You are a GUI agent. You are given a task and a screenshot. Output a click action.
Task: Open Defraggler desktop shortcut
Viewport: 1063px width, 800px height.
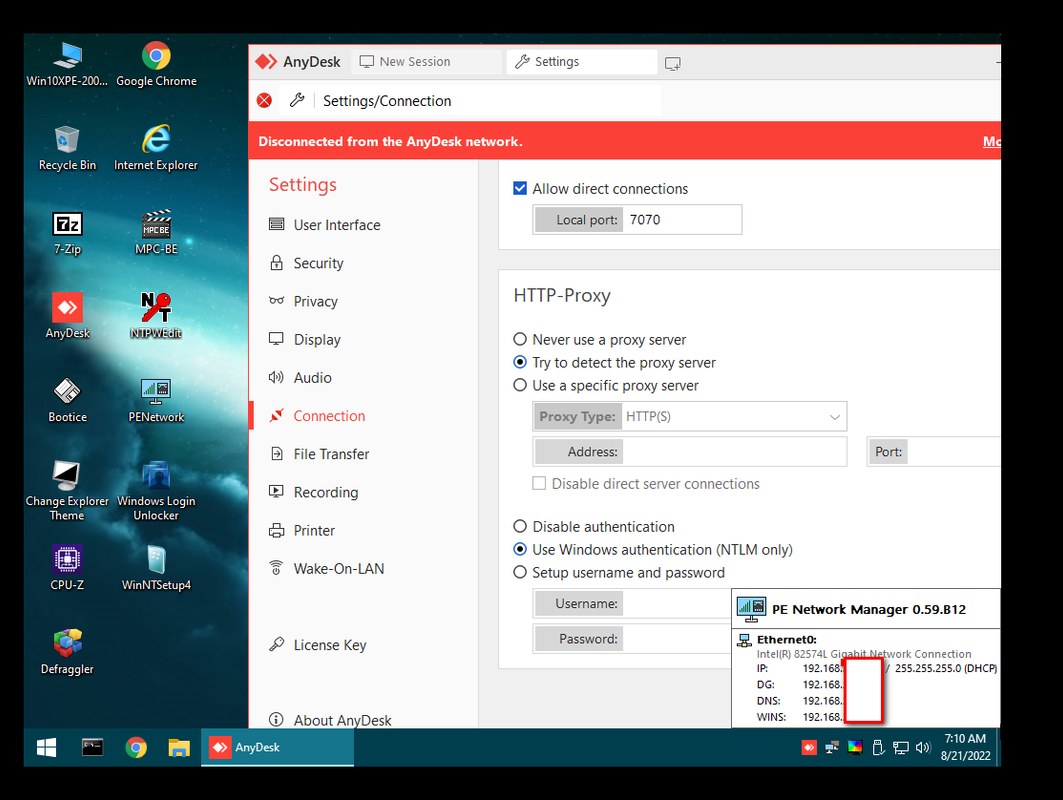pos(67,652)
